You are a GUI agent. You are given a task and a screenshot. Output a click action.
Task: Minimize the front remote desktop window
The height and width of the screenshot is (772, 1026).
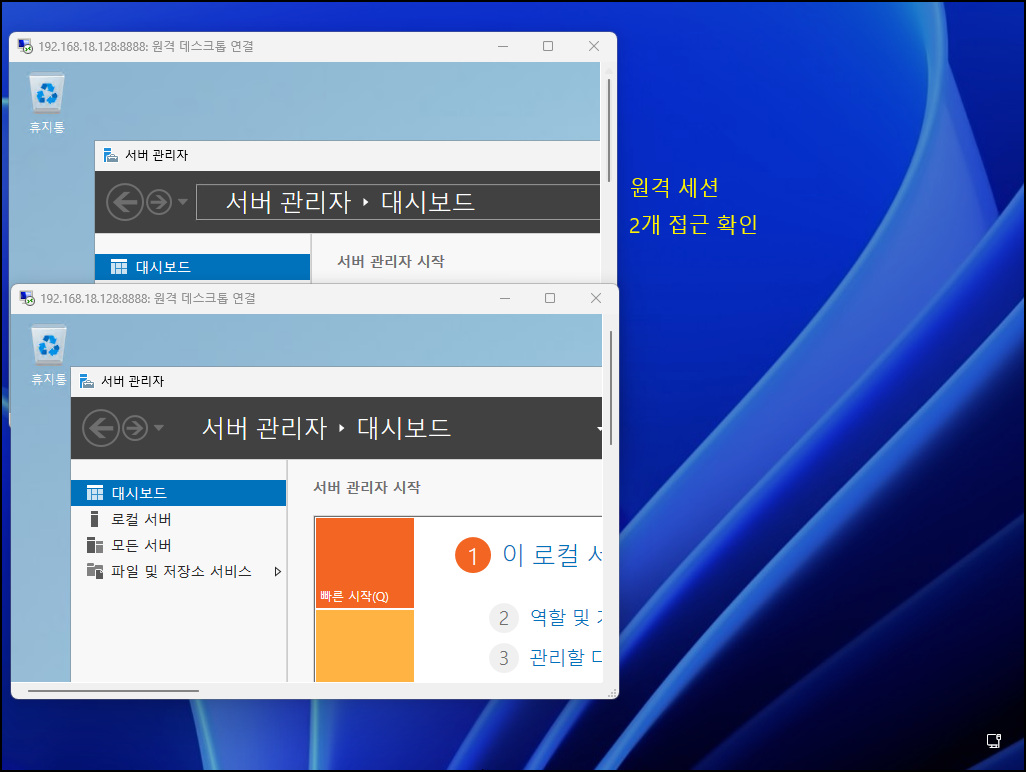click(504, 298)
